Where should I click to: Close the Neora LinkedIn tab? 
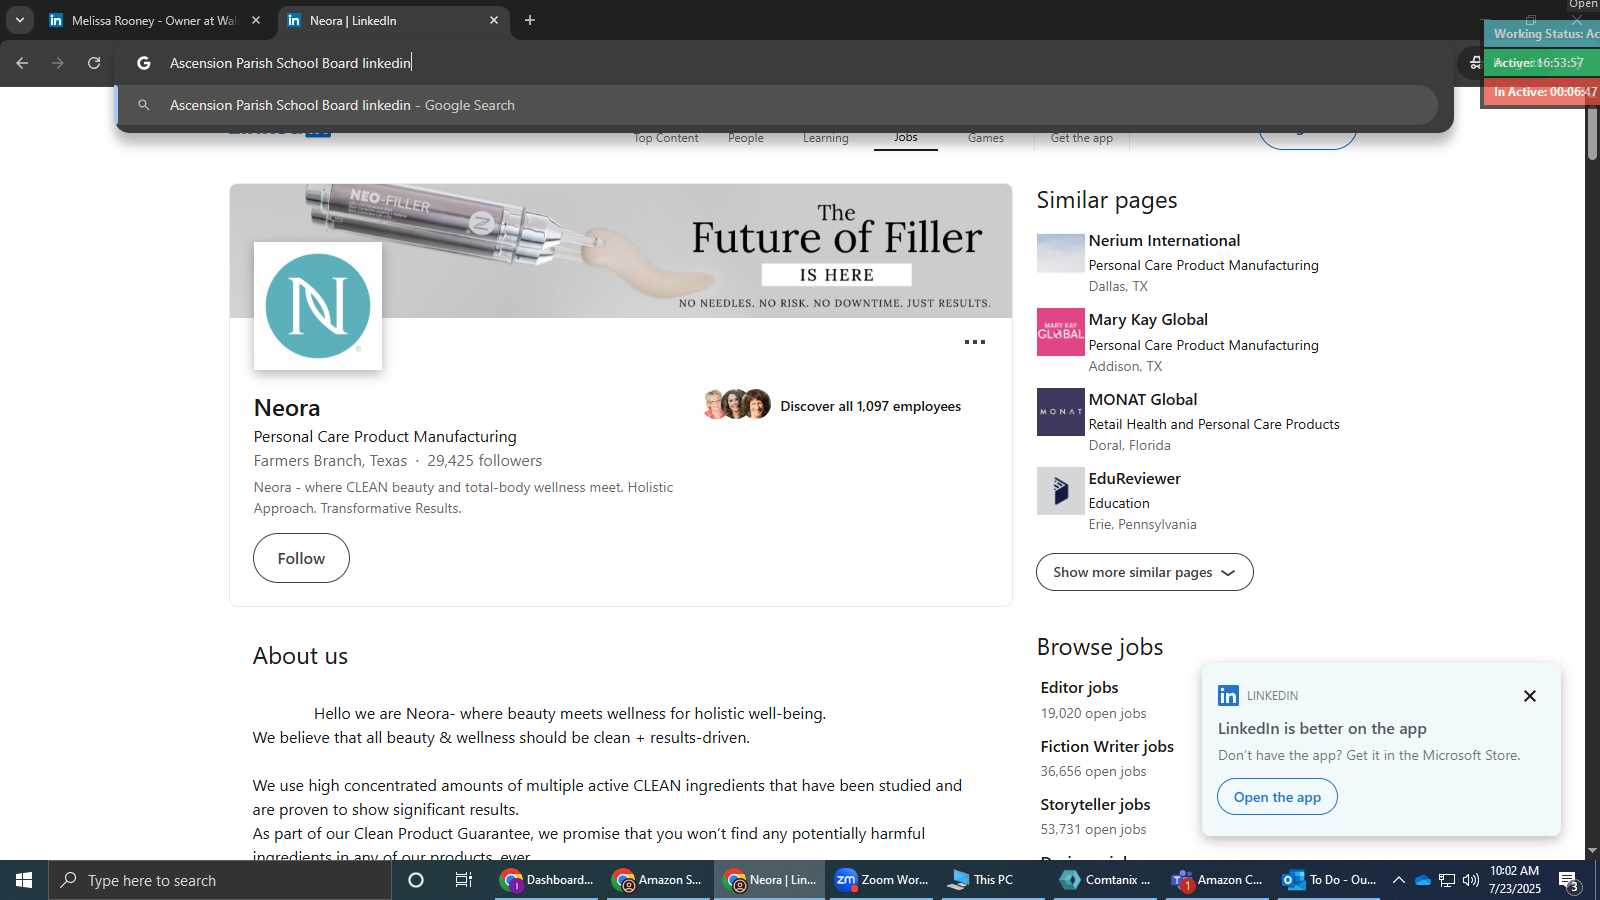point(494,20)
